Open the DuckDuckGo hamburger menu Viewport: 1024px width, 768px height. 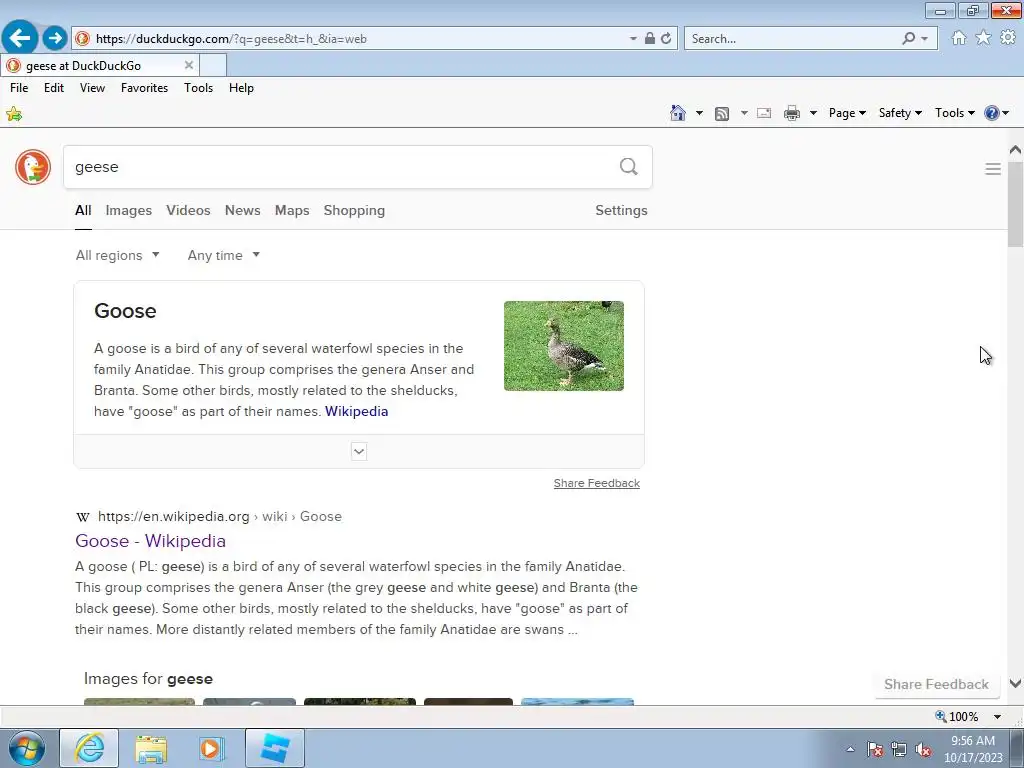coord(993,169)
